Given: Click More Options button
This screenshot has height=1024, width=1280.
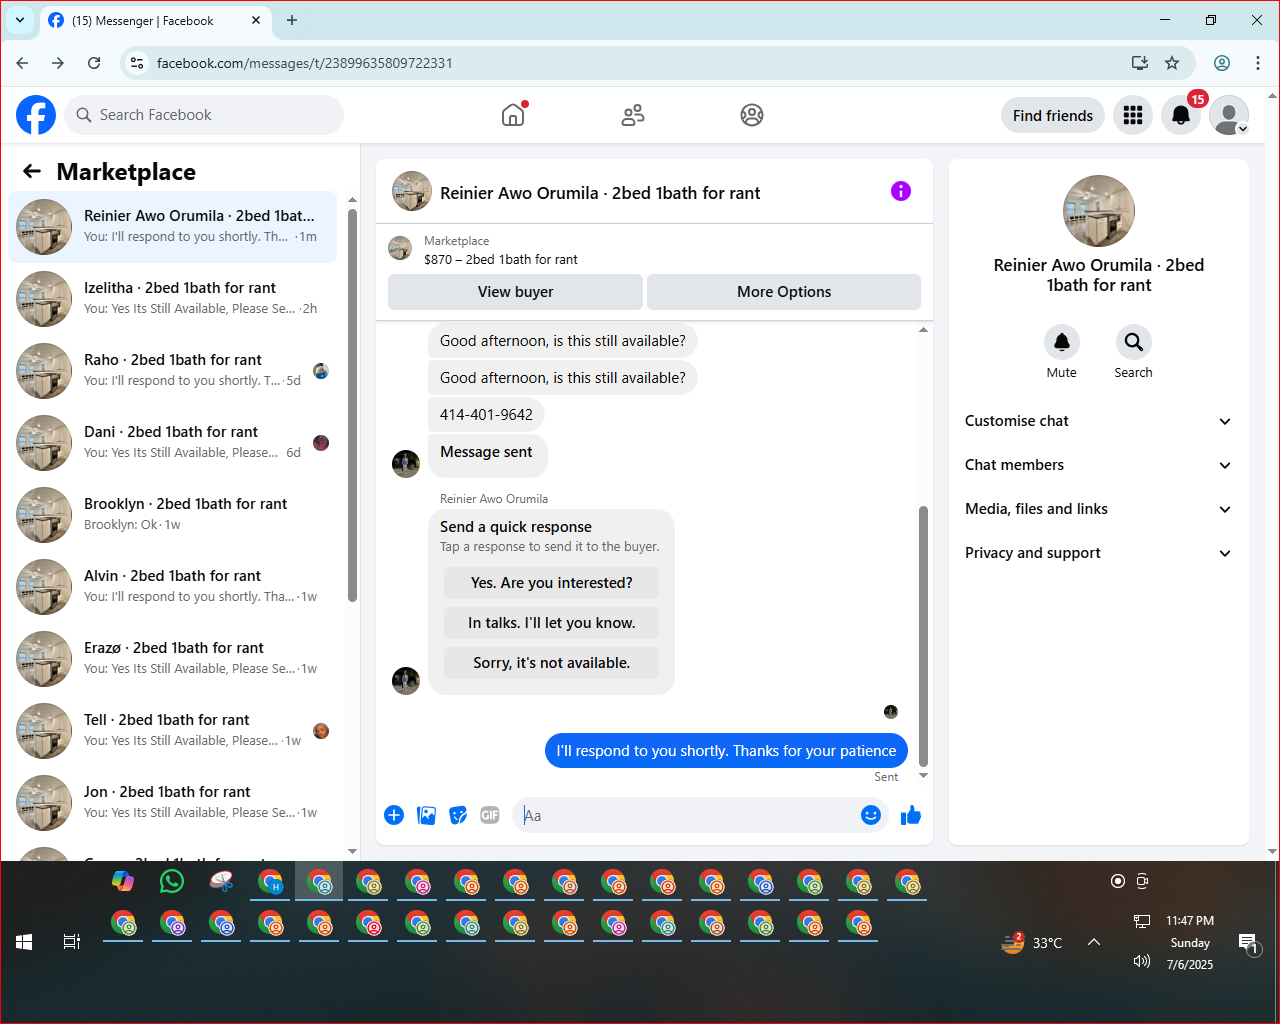Looking at the screenshot, I should coord(784,292).
